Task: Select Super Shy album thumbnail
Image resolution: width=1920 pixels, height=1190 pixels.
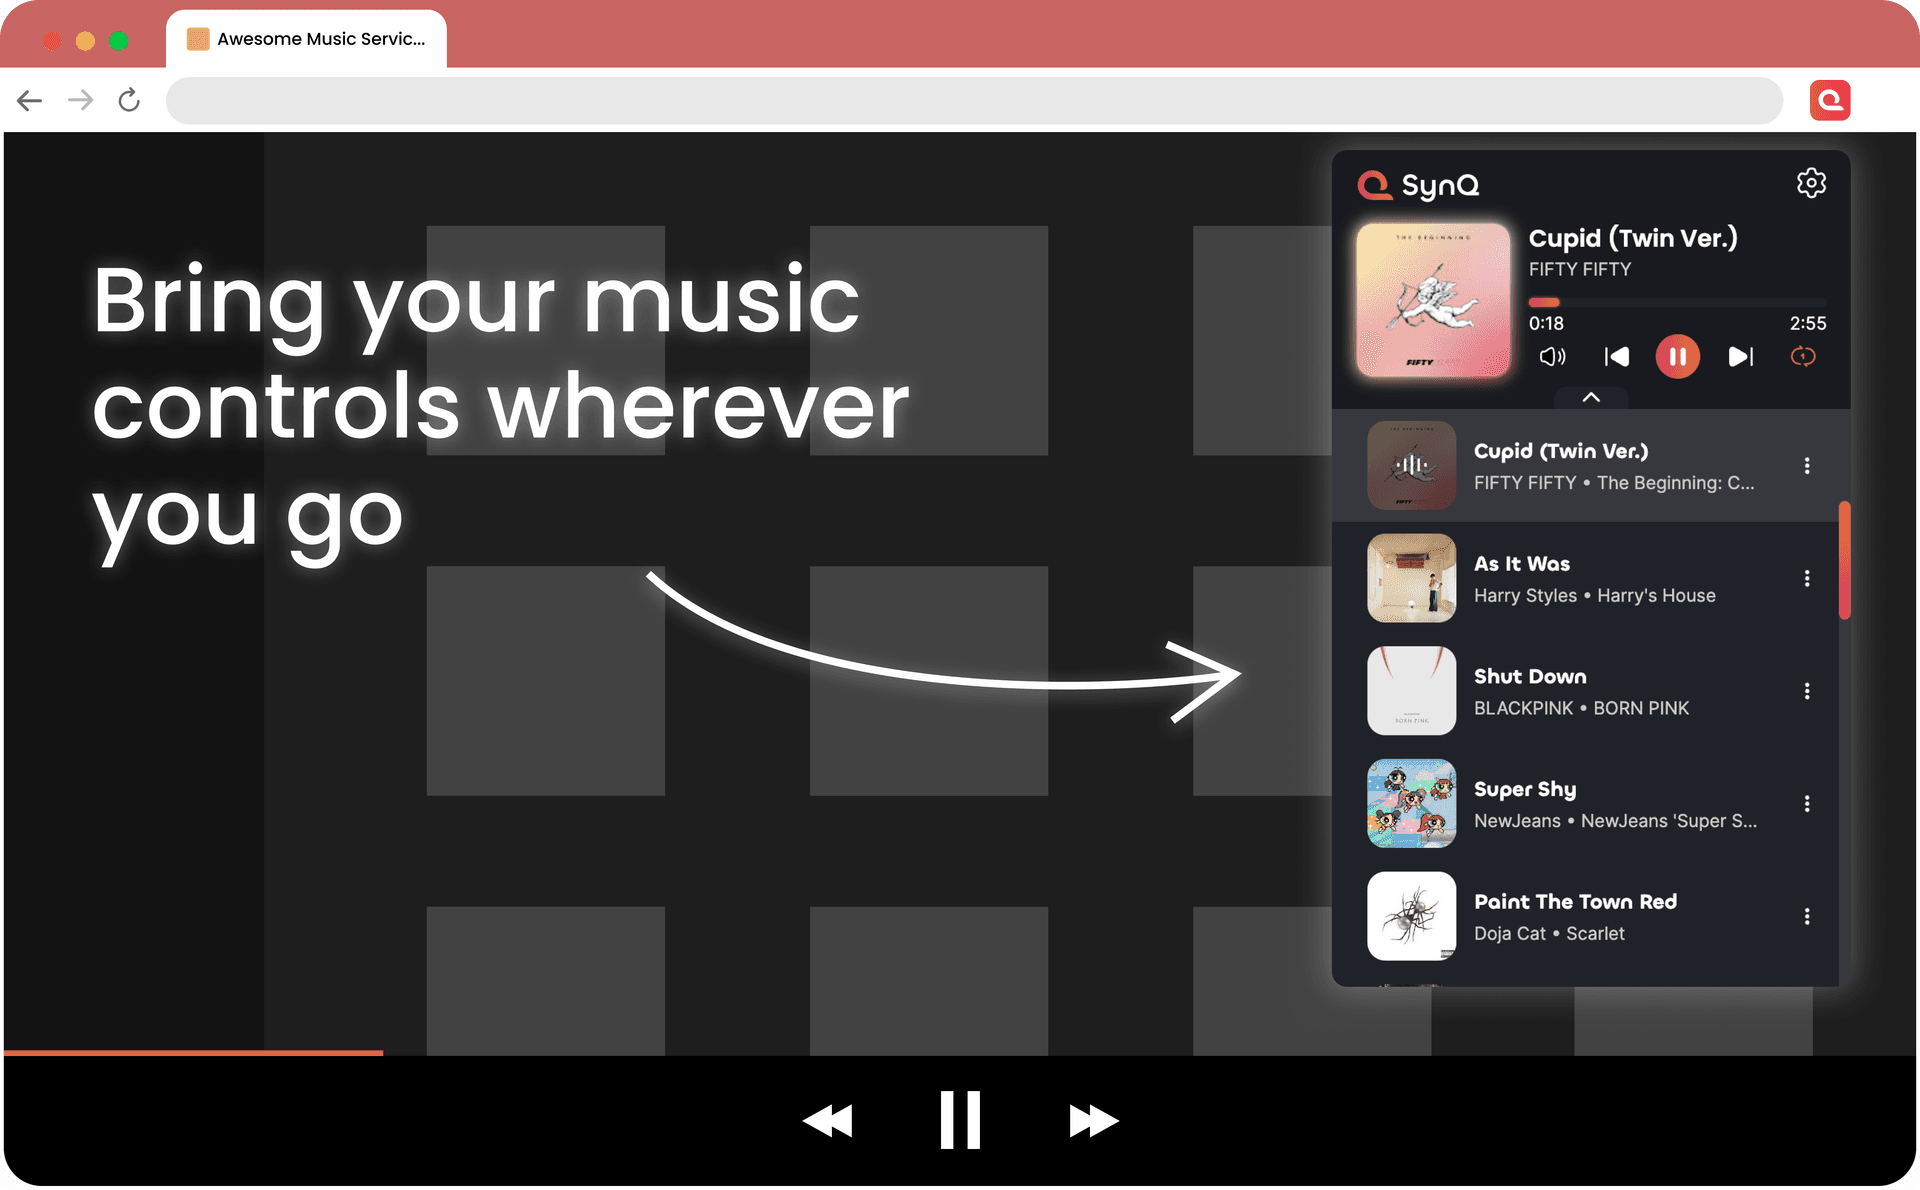Action: pyautogui.click(x=1411, y=804)
